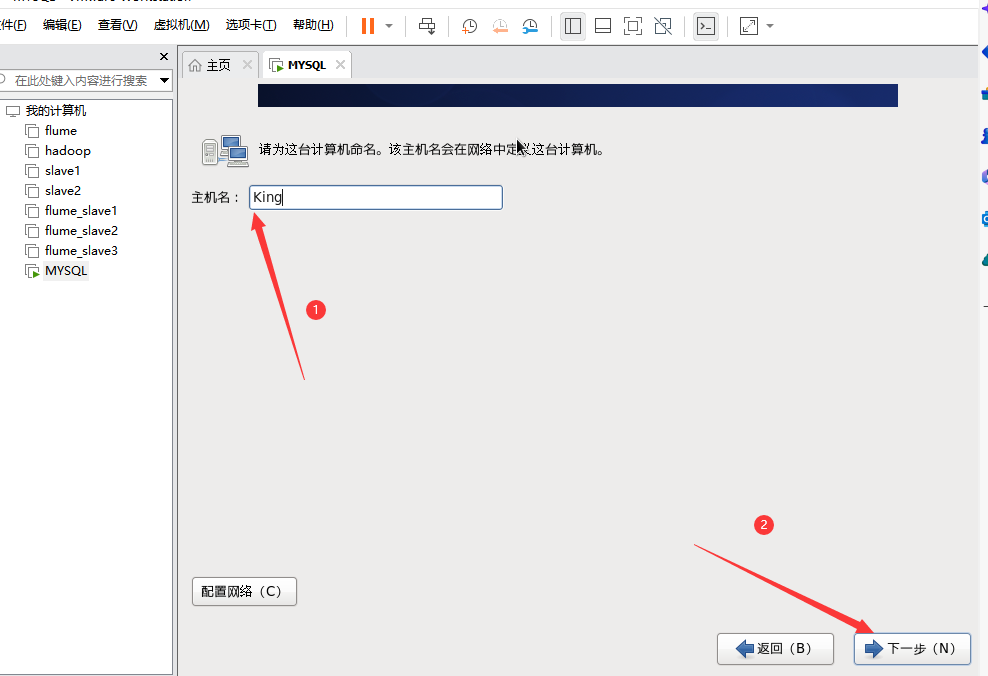
Task: Click the 主机名 hostname input field
Action: [376, 197]
